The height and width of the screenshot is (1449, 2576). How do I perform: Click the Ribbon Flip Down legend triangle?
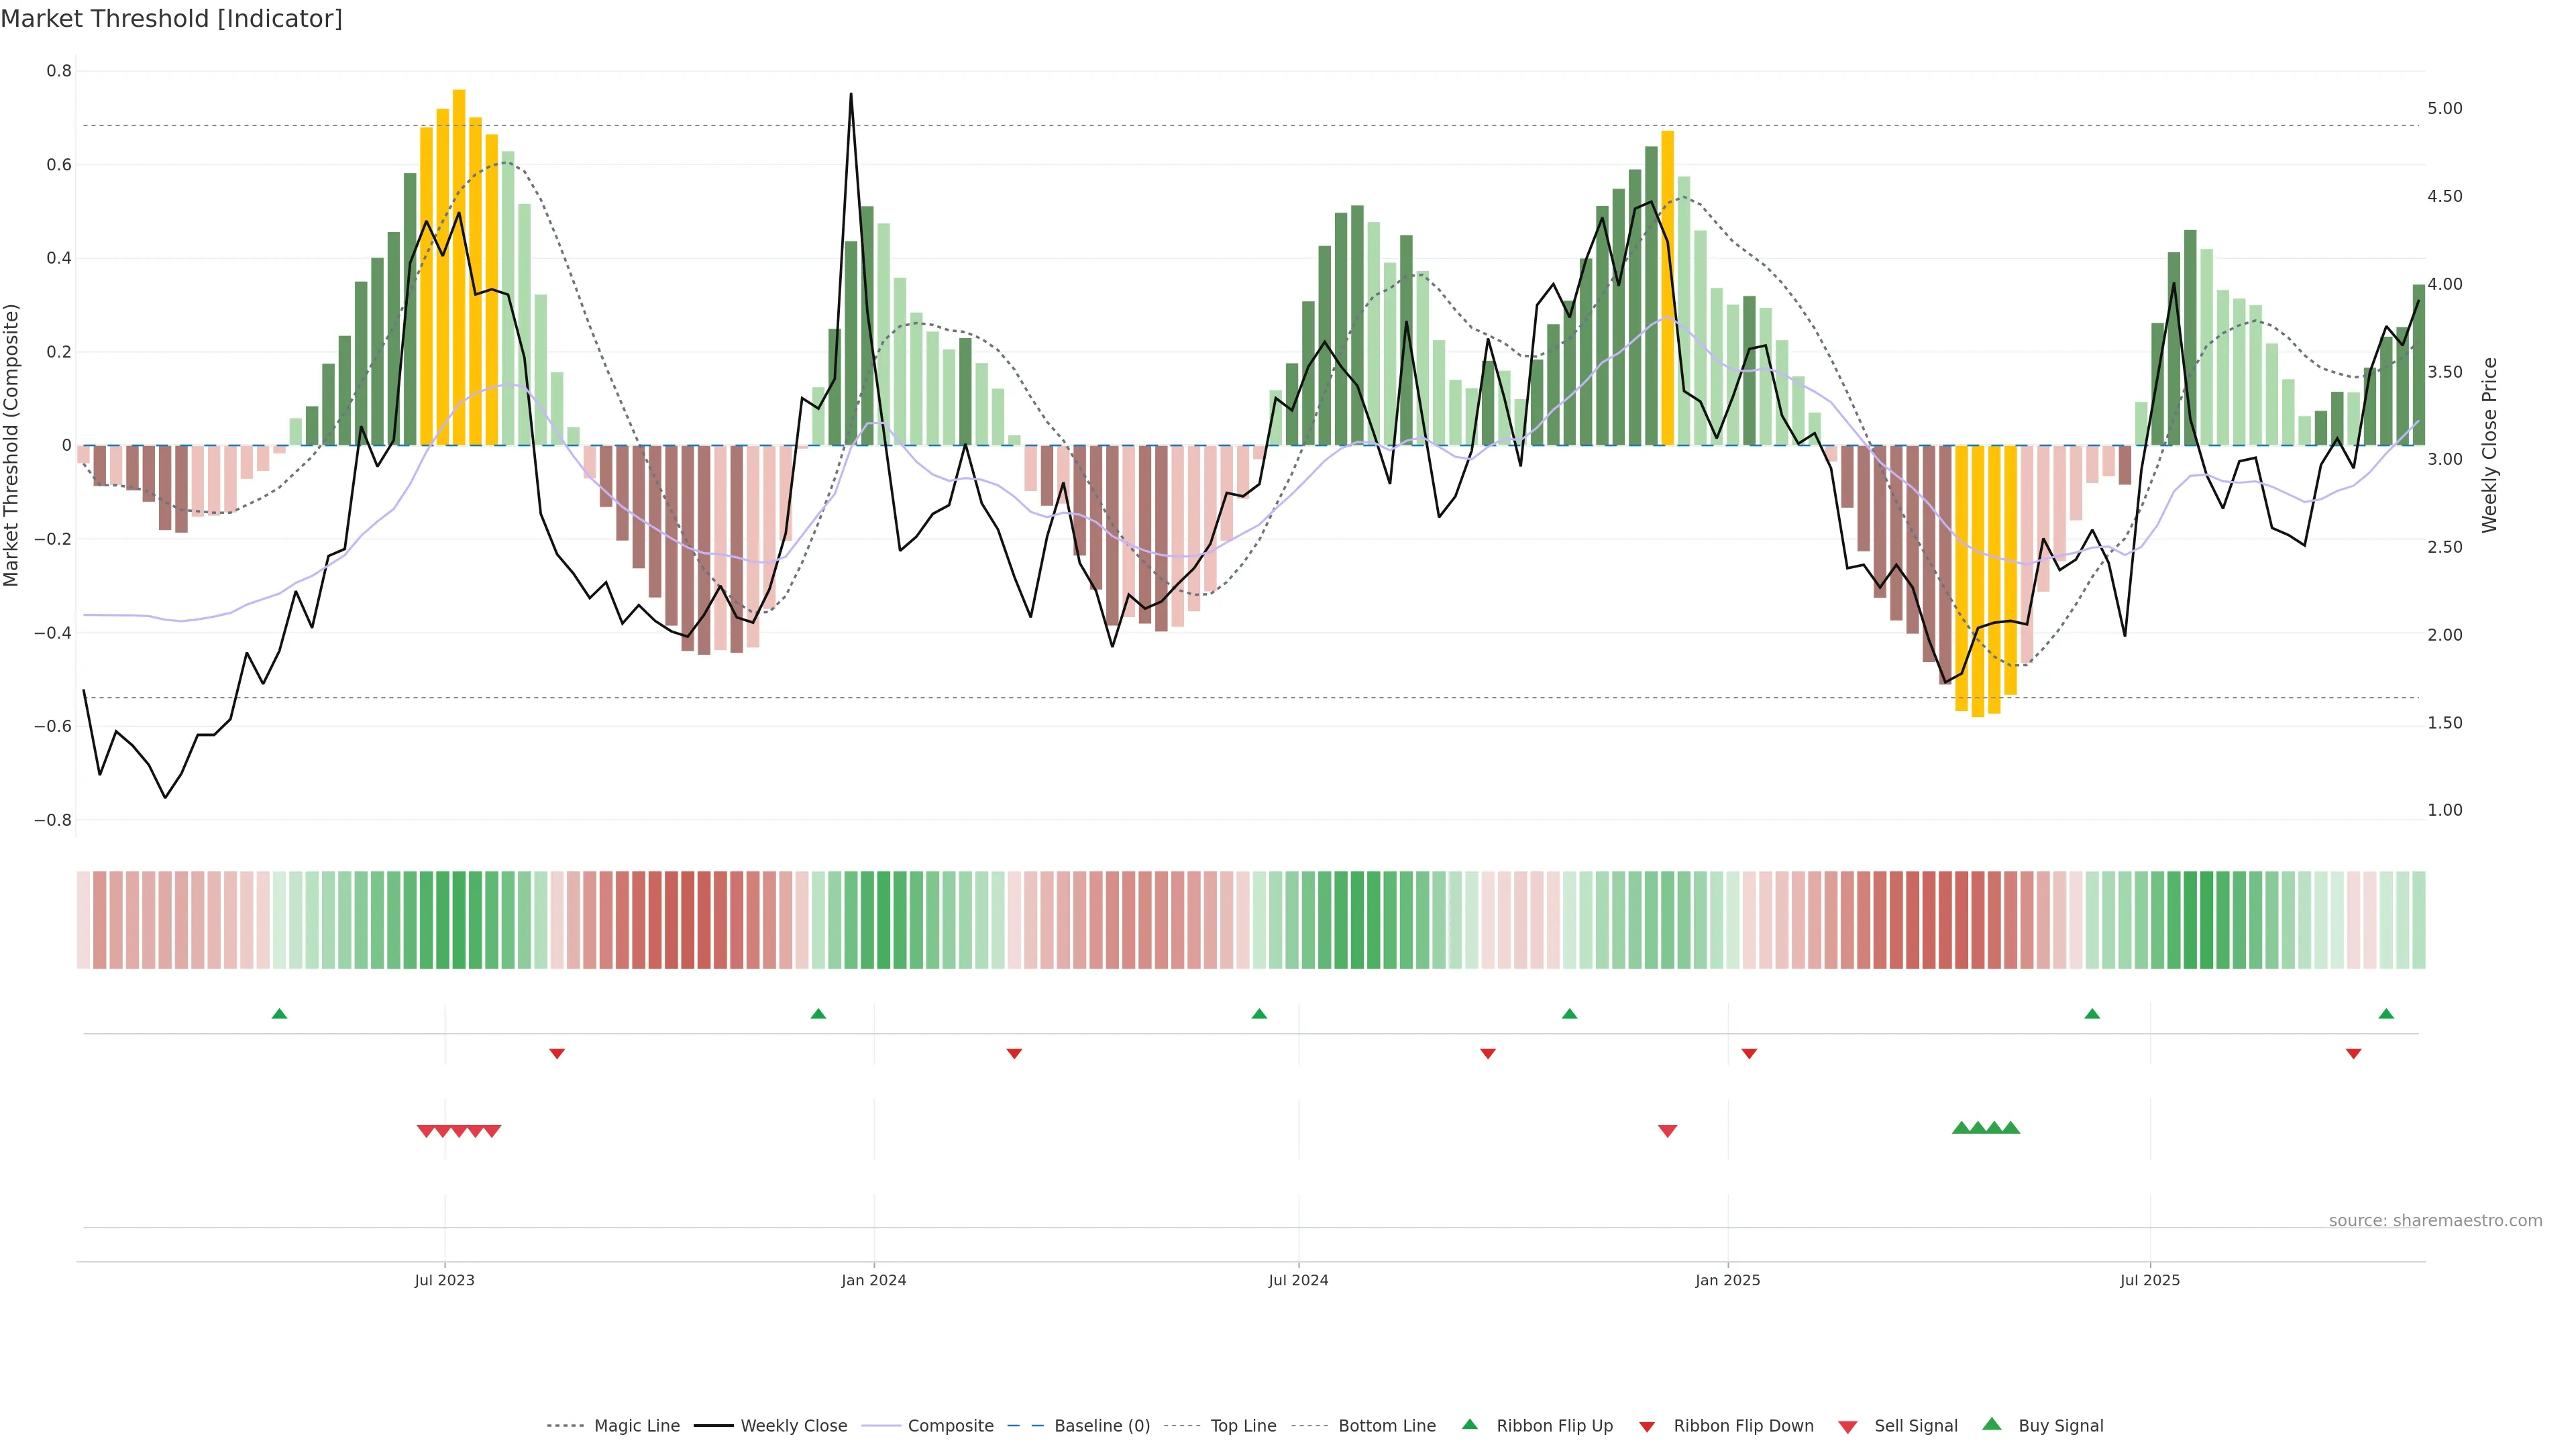point(1647,1427)
